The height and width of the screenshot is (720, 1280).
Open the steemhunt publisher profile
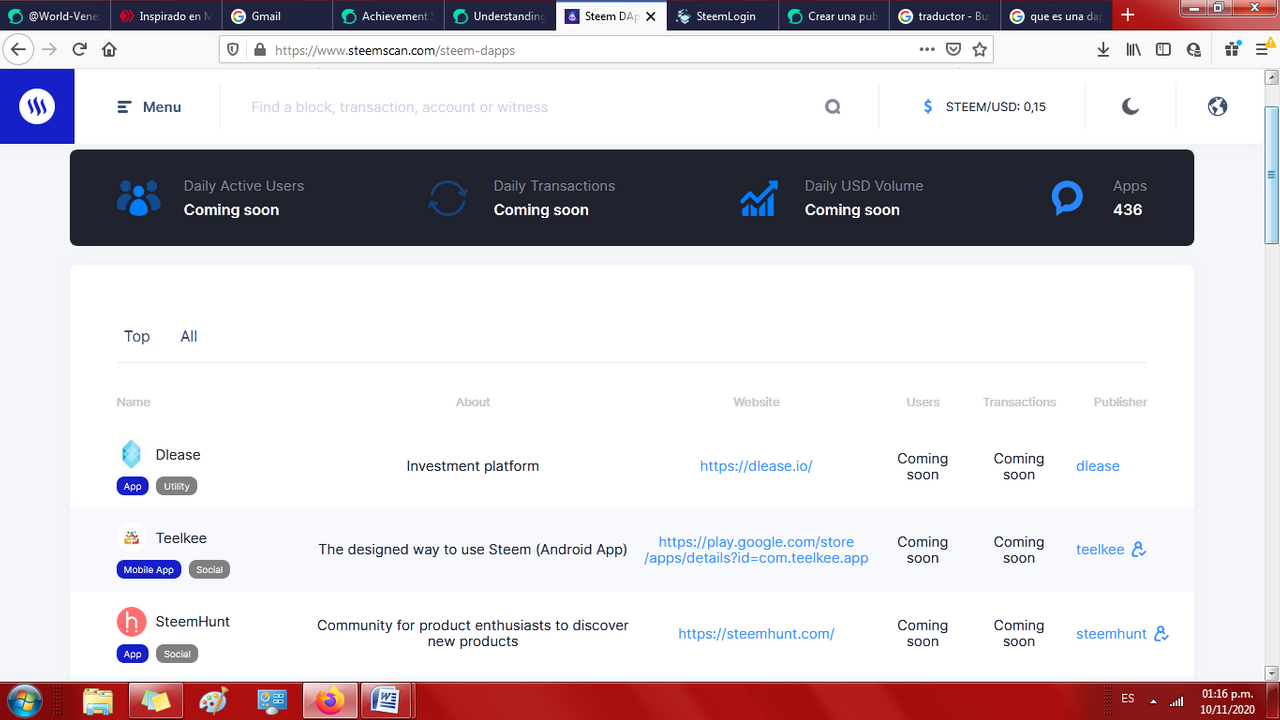(1111, 633)
